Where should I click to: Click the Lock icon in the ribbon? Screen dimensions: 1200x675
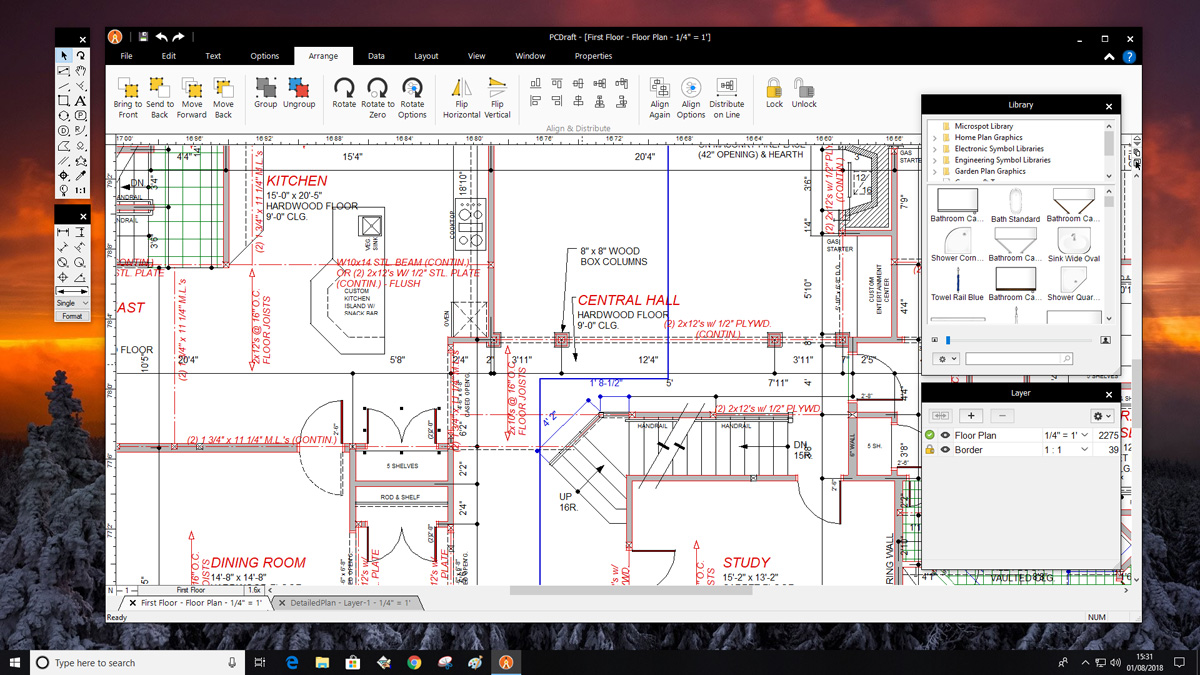pos(774,88)
